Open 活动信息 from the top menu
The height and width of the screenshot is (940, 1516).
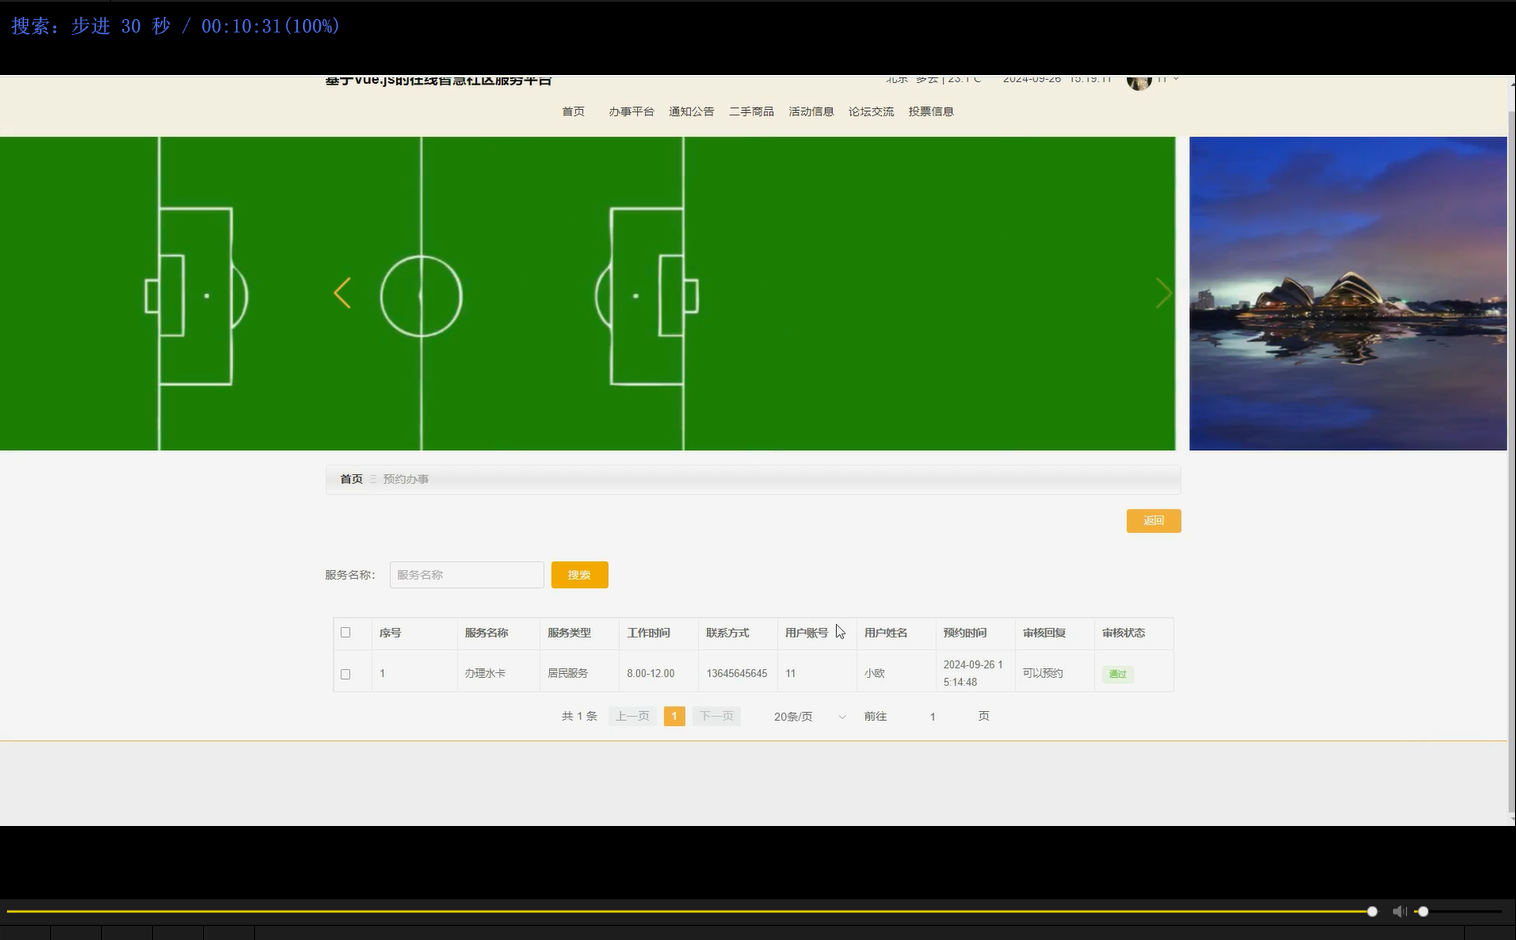tap(811, 112)
